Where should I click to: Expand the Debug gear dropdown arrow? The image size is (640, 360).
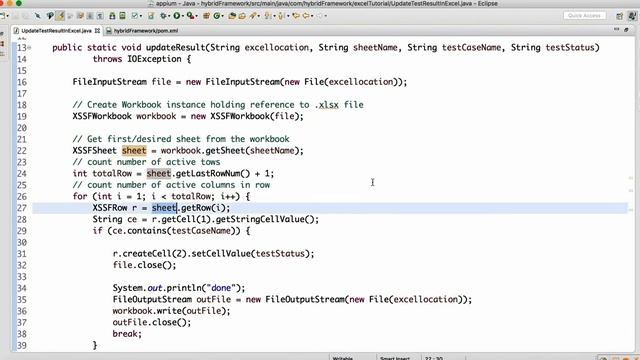169,16
